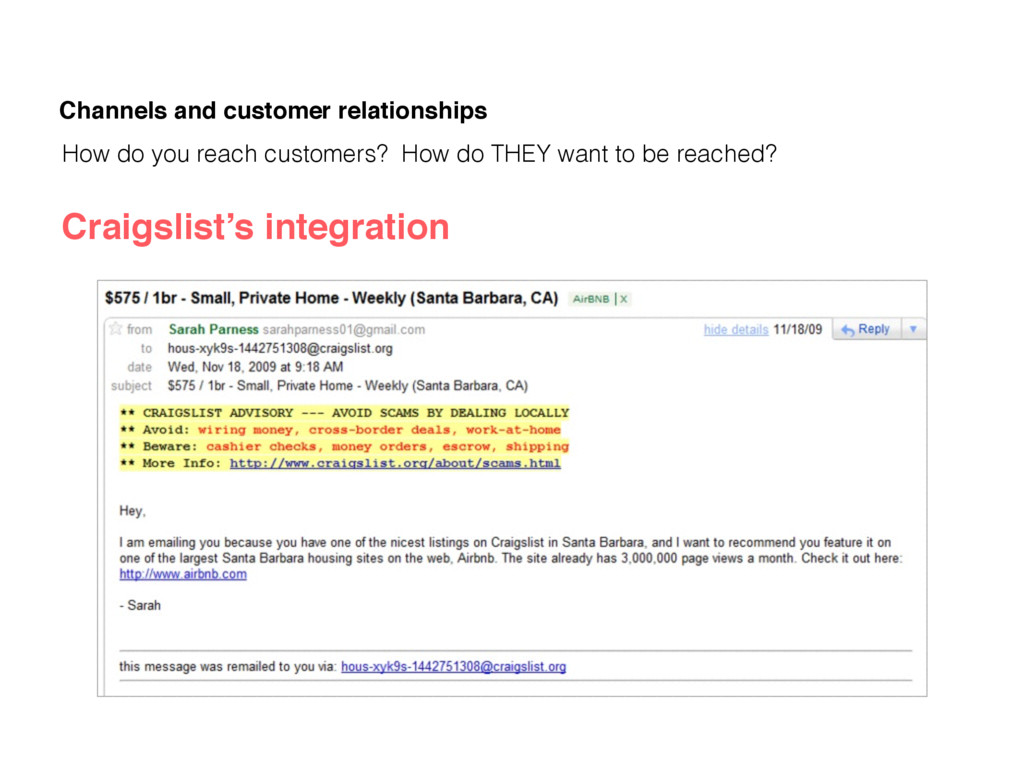Click the 'Beware: cashier checks' warning line
Screen dimensions: 1024x768
344,447
